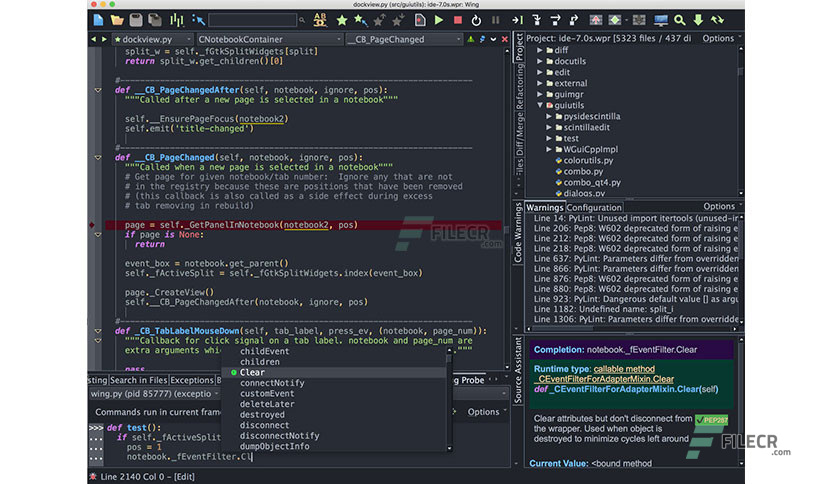The image size is (836, 484).
Task: Expand the docutils folder
Action: tap(540, 61)
